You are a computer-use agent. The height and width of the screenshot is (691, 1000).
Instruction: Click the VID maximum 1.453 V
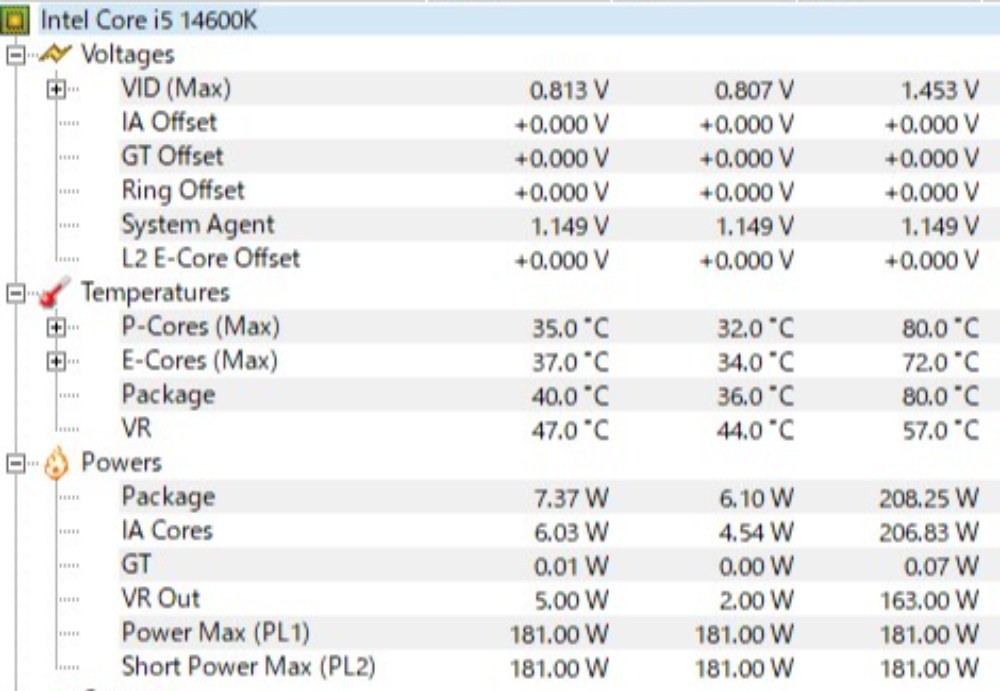(939, 90)
